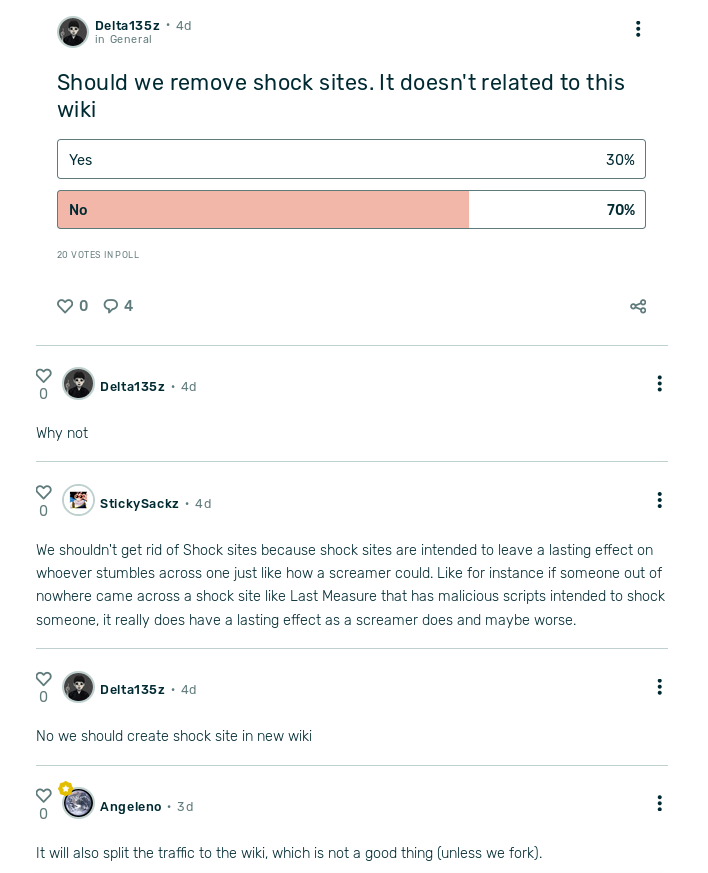The height and width of the screenshot is (873, 708).
Task: Open the poll post's three-dot options menu
Action: point(638,29)
